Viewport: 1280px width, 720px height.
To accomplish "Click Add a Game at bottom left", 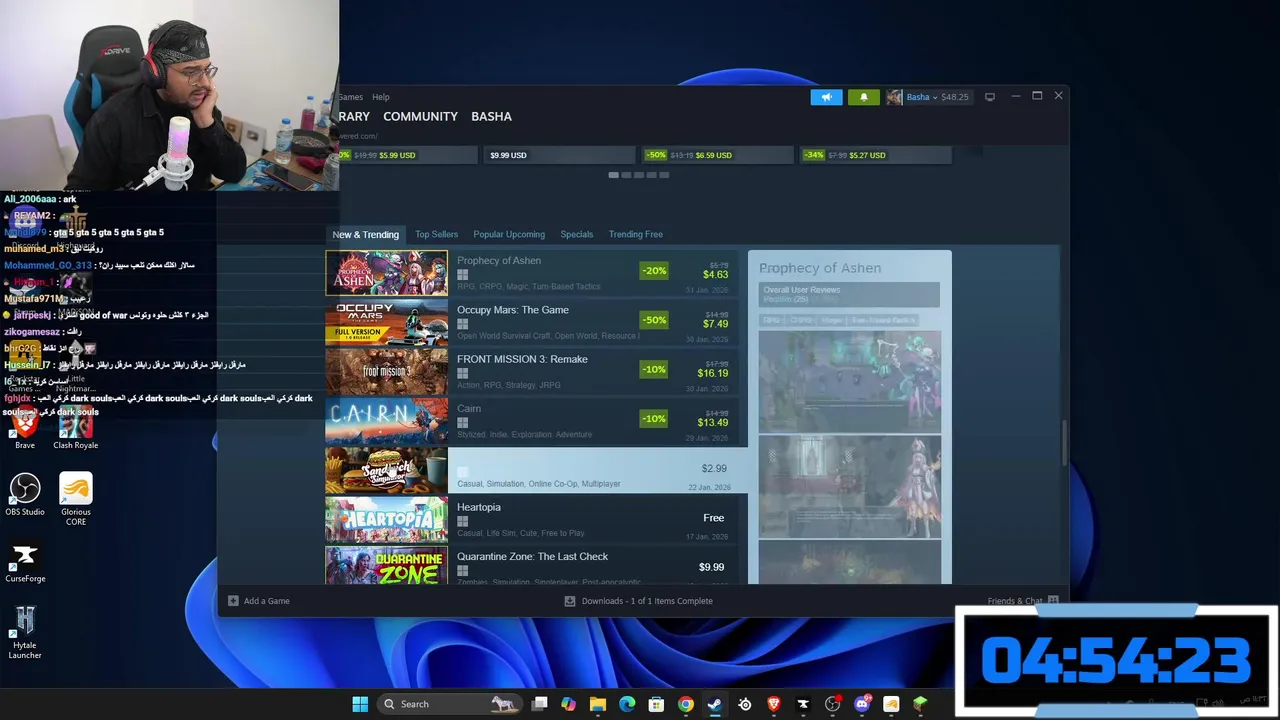I will 259,601.
